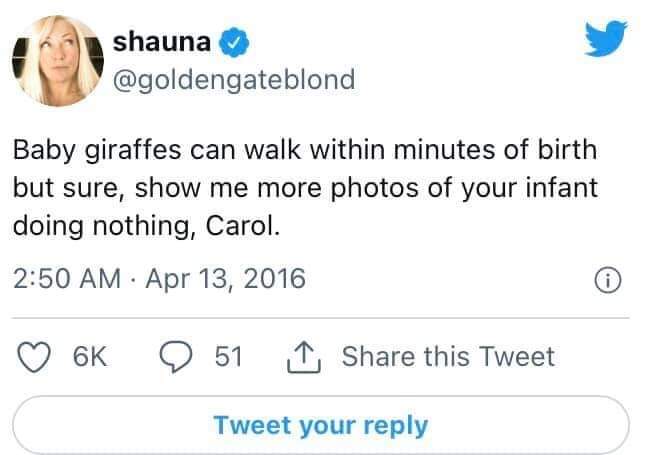The width and height of the screenshot is (649, 455).
Task: Click the share upload arrow icon
Action: (304, 357)
